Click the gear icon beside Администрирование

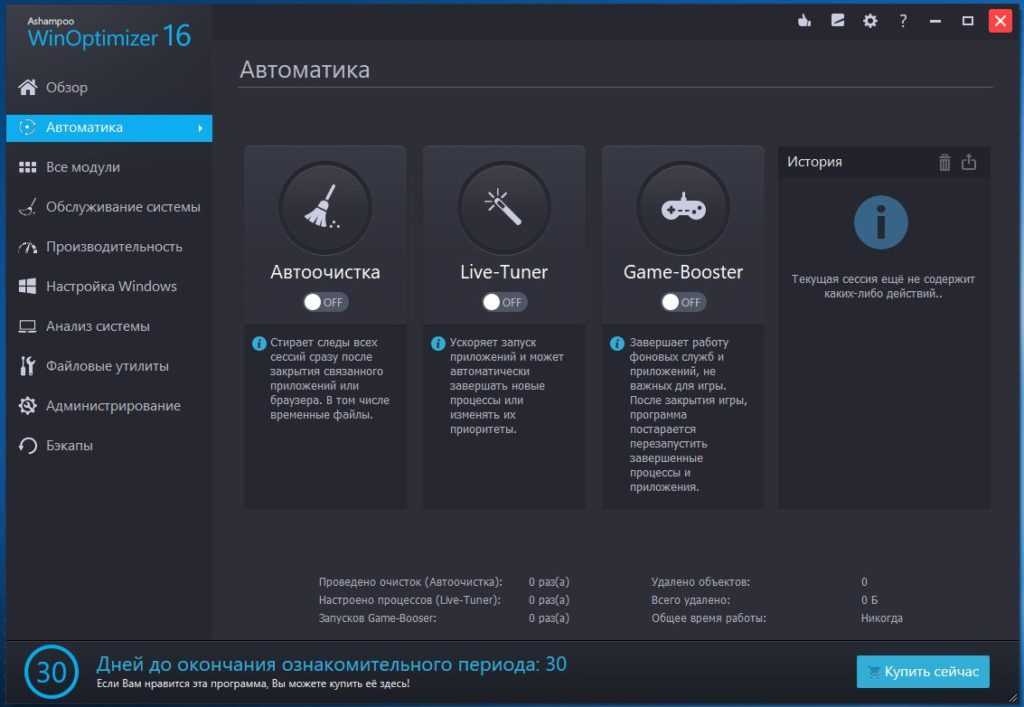(x=27, y=405)
